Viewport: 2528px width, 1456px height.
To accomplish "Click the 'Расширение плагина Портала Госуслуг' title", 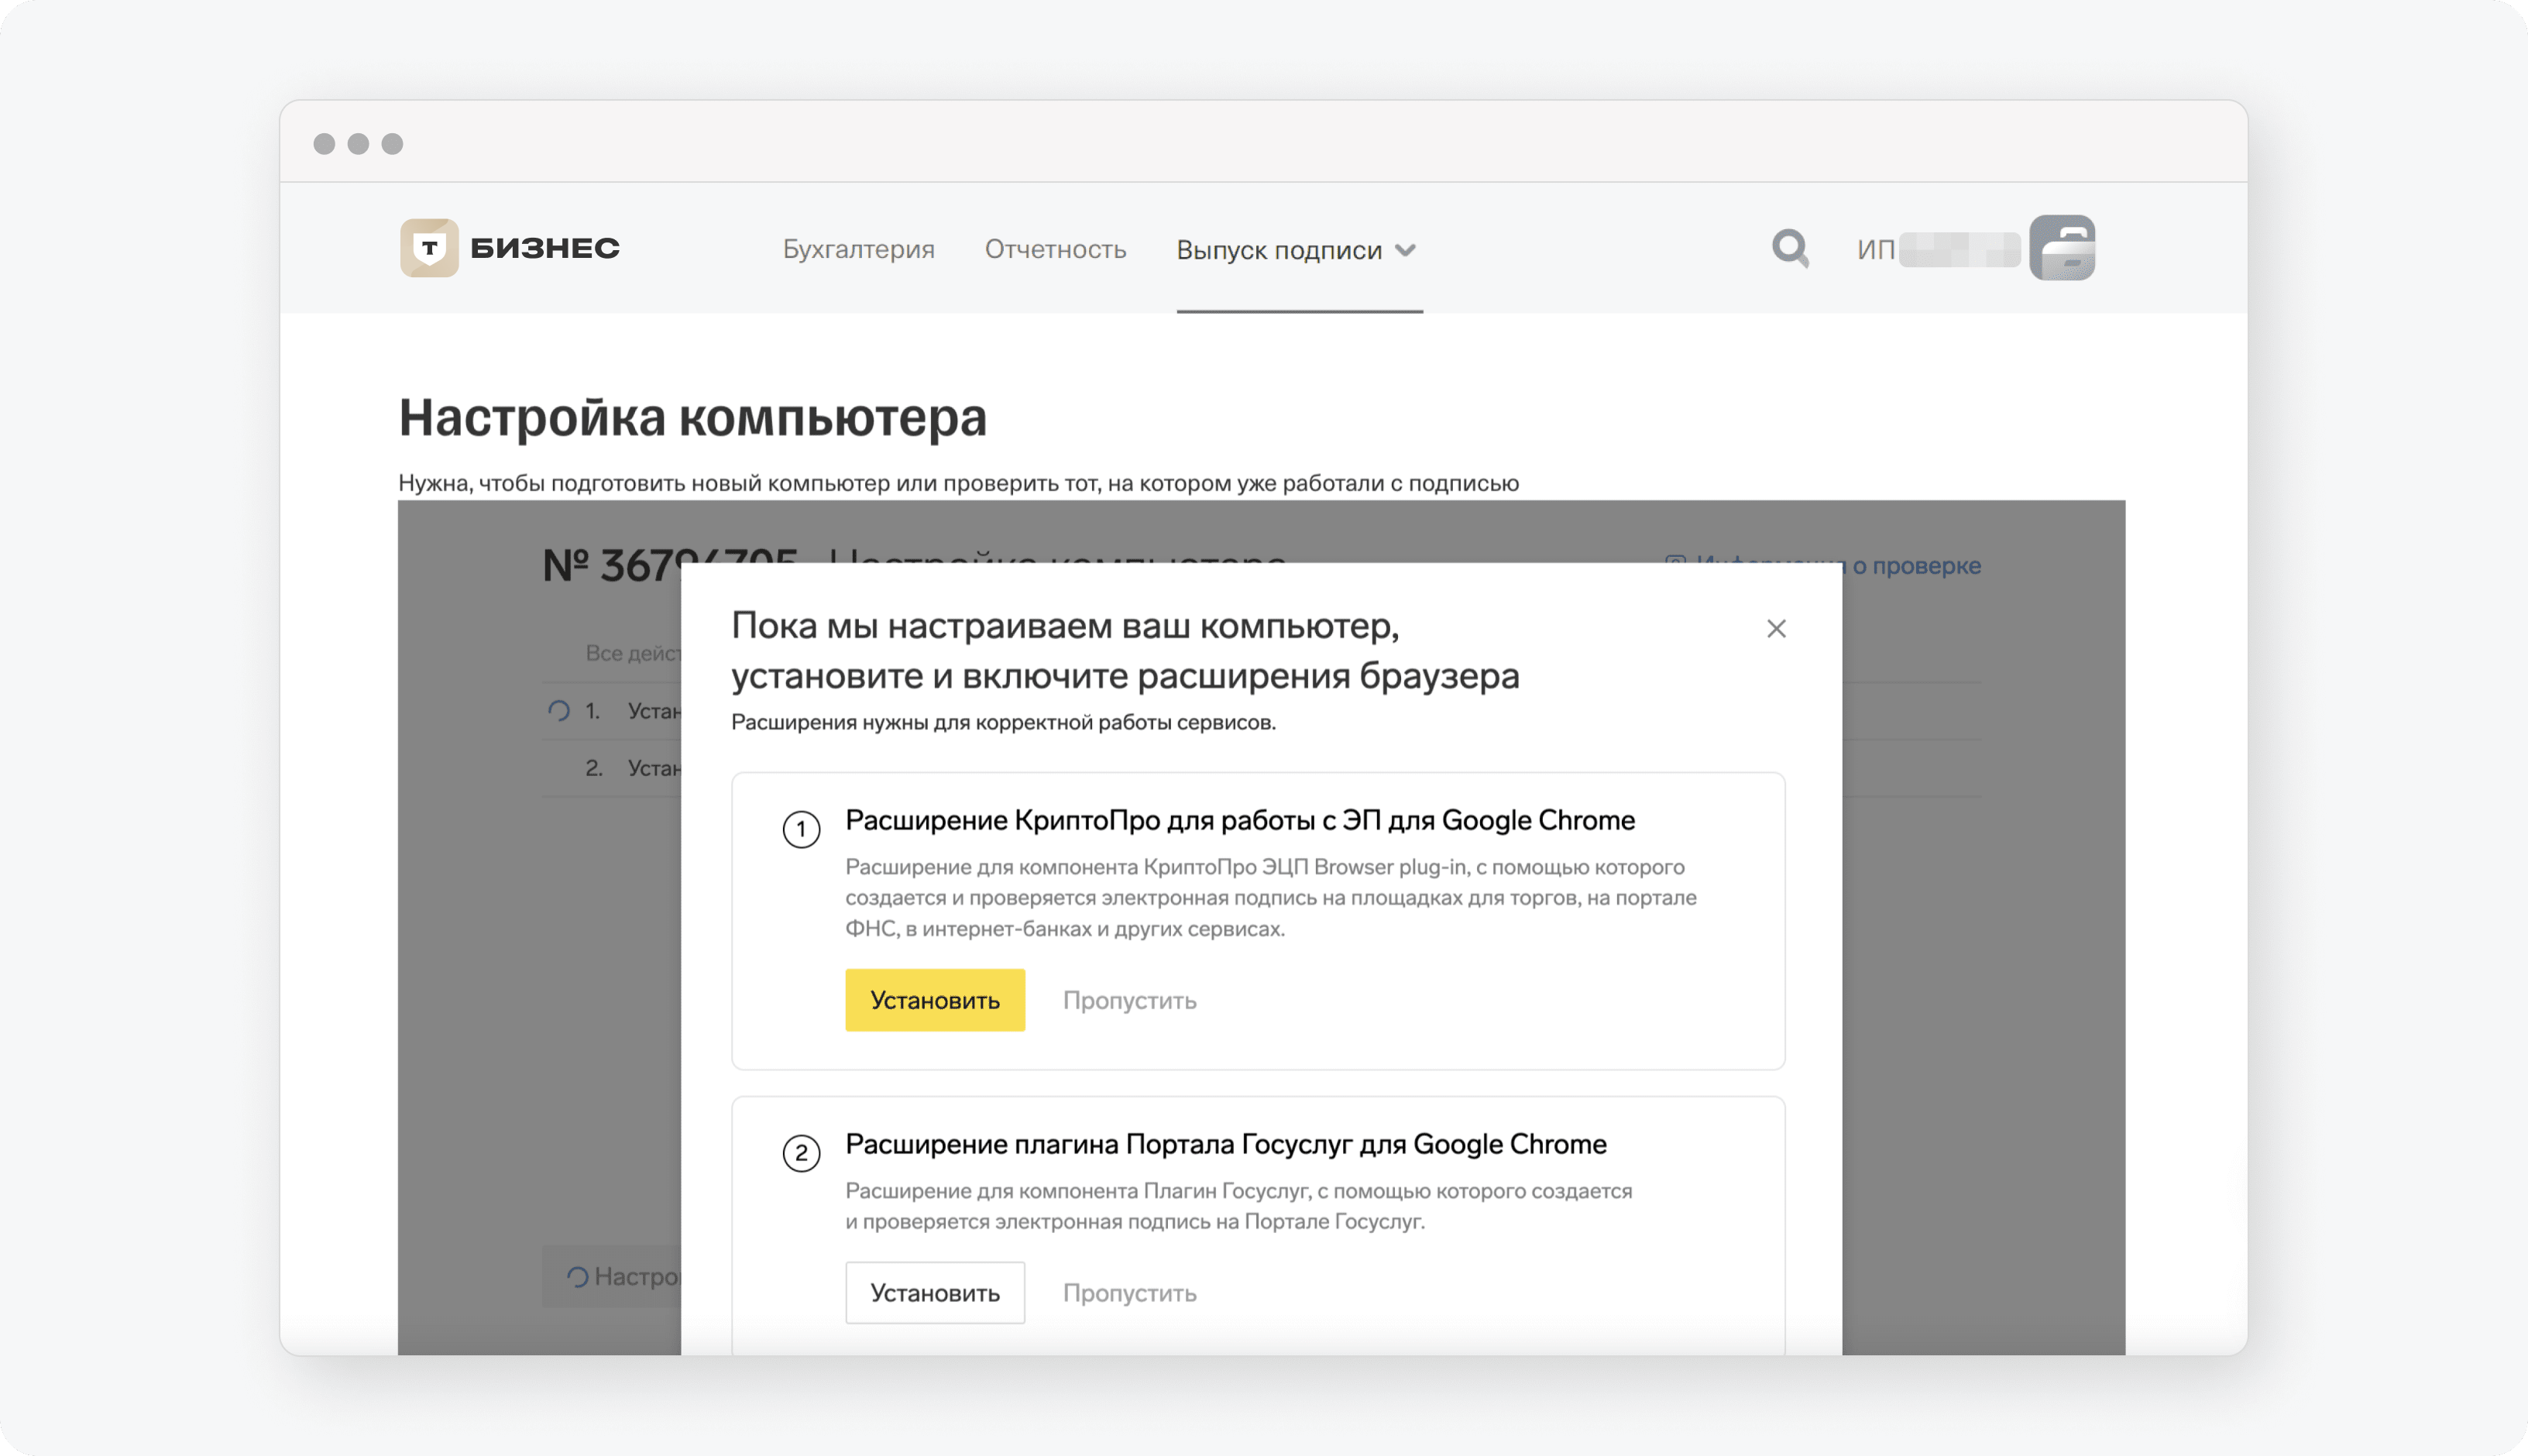I will pyautogui.click(x=1226, y=1145).
